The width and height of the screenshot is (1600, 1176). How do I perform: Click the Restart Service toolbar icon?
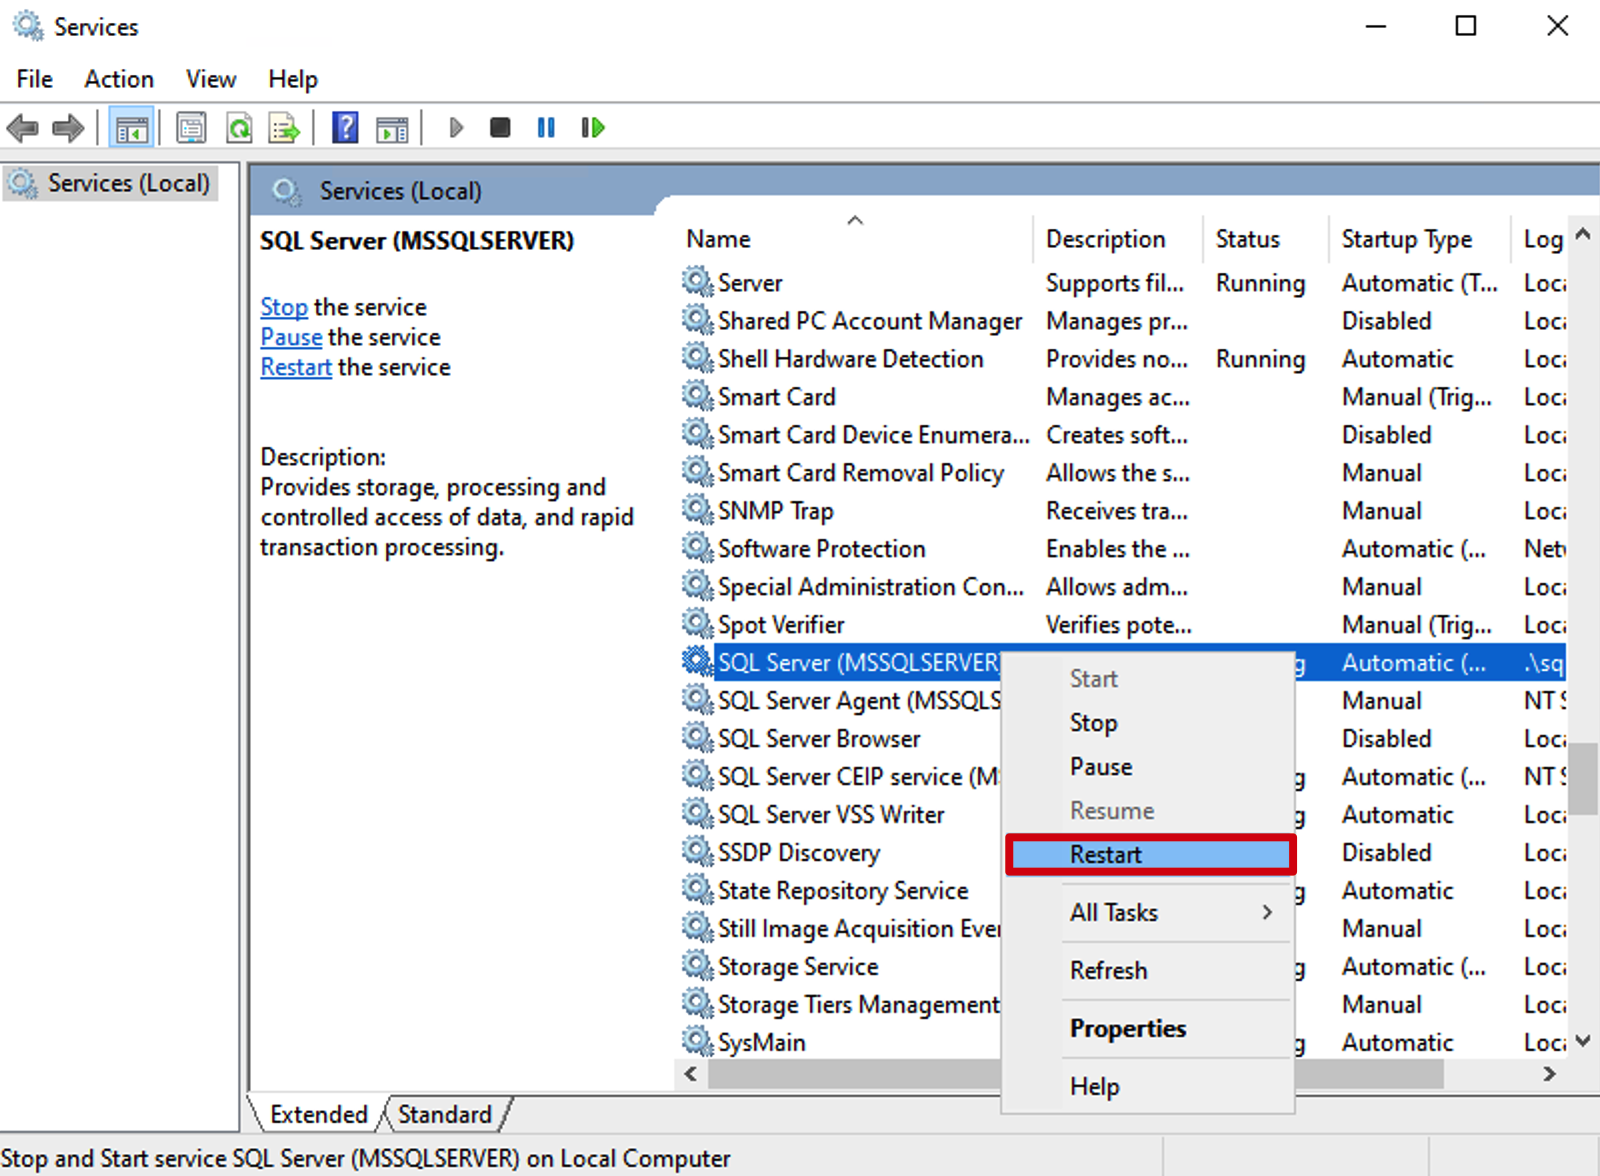pos(593,128)
